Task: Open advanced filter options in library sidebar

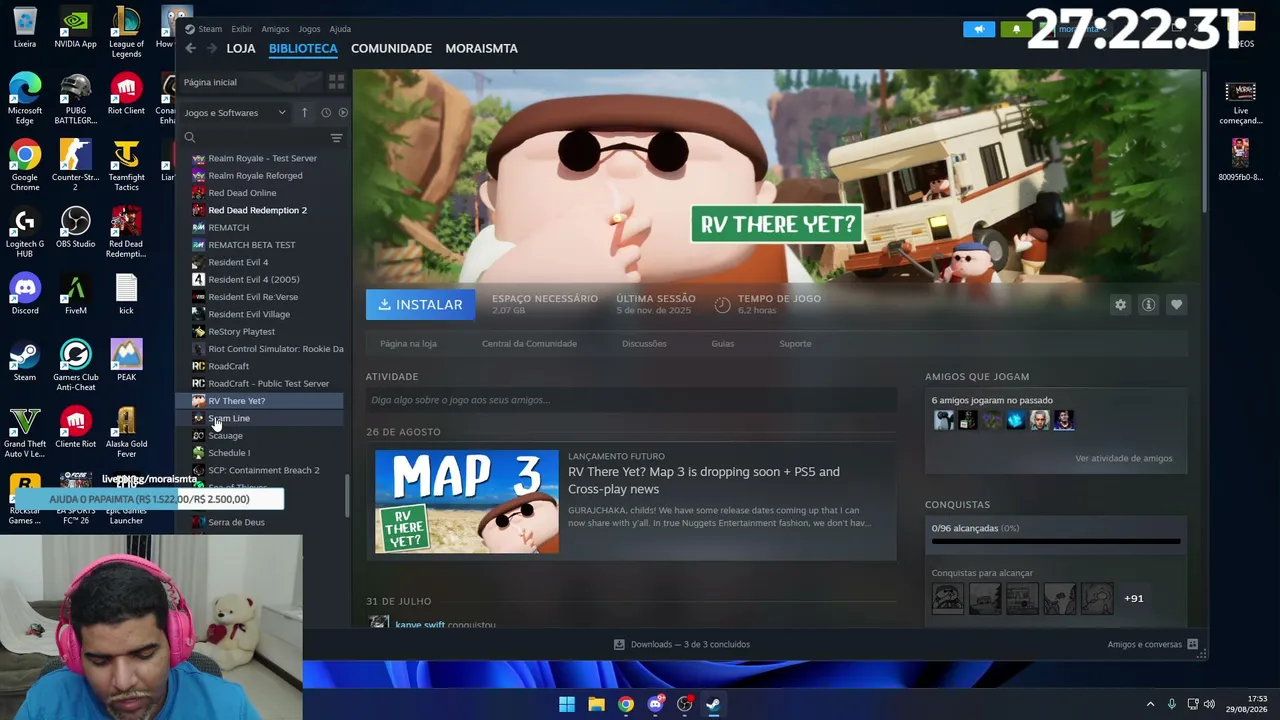Action: pos(336,138)
